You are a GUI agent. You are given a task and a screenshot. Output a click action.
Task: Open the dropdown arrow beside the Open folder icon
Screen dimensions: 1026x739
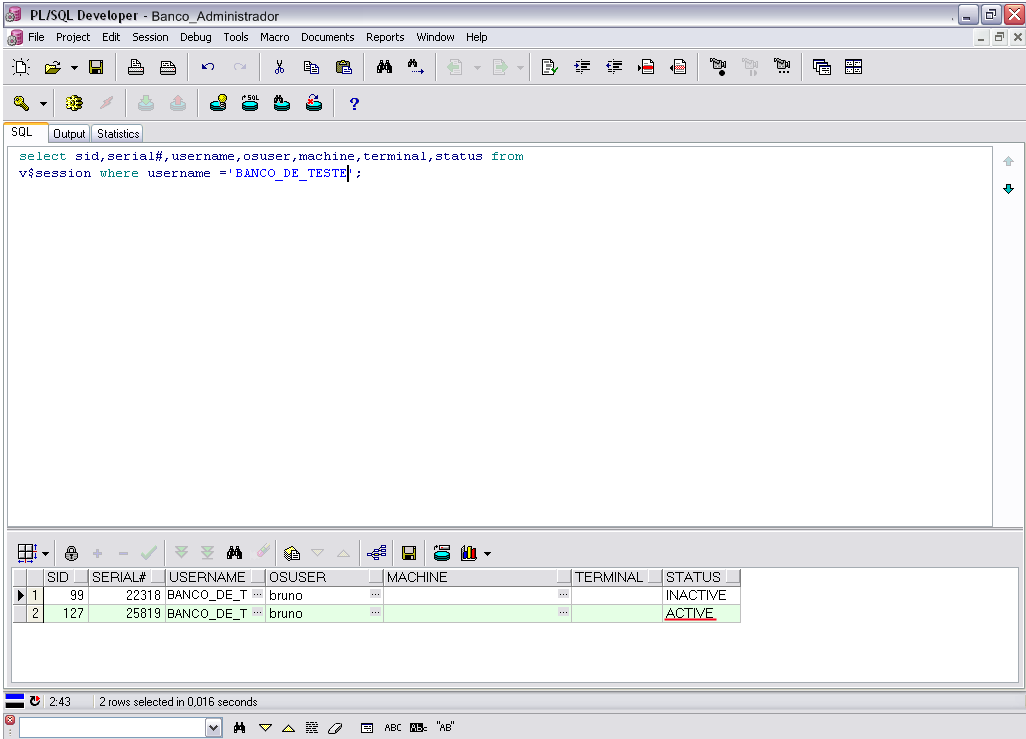pos(74,68)
